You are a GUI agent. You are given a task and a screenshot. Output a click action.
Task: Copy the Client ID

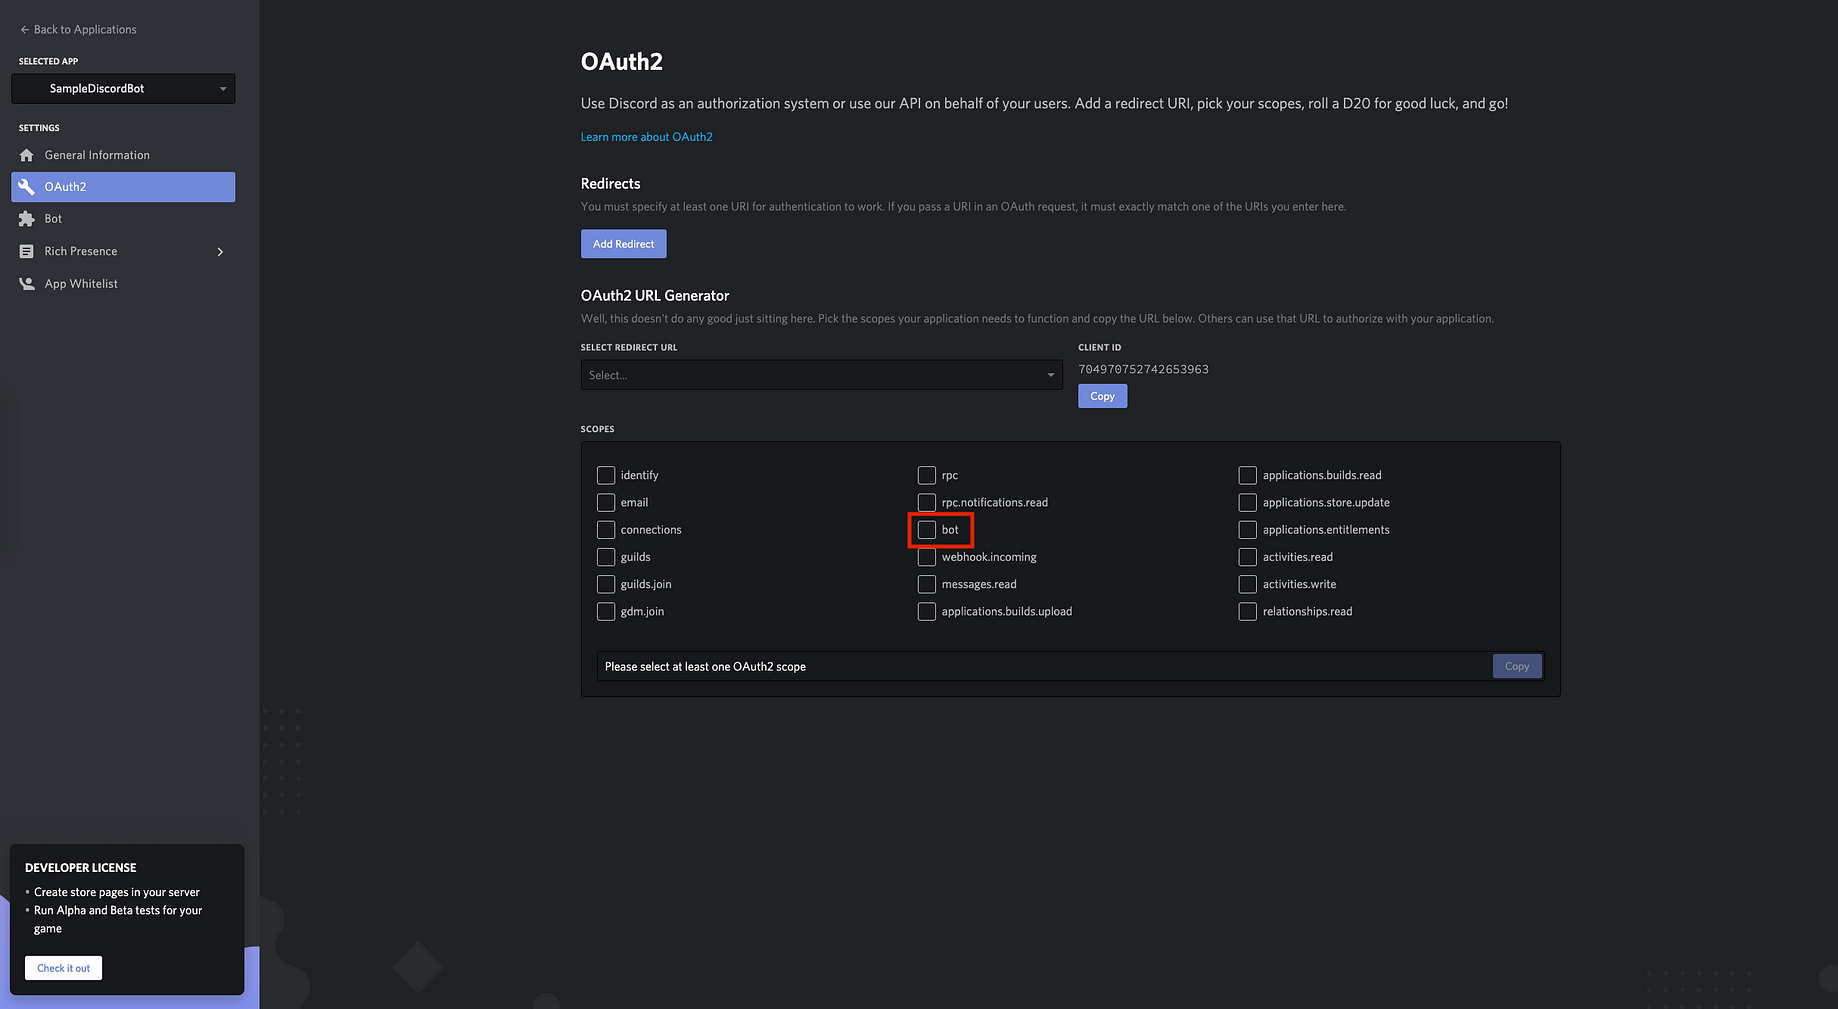tap(1102, 396)
